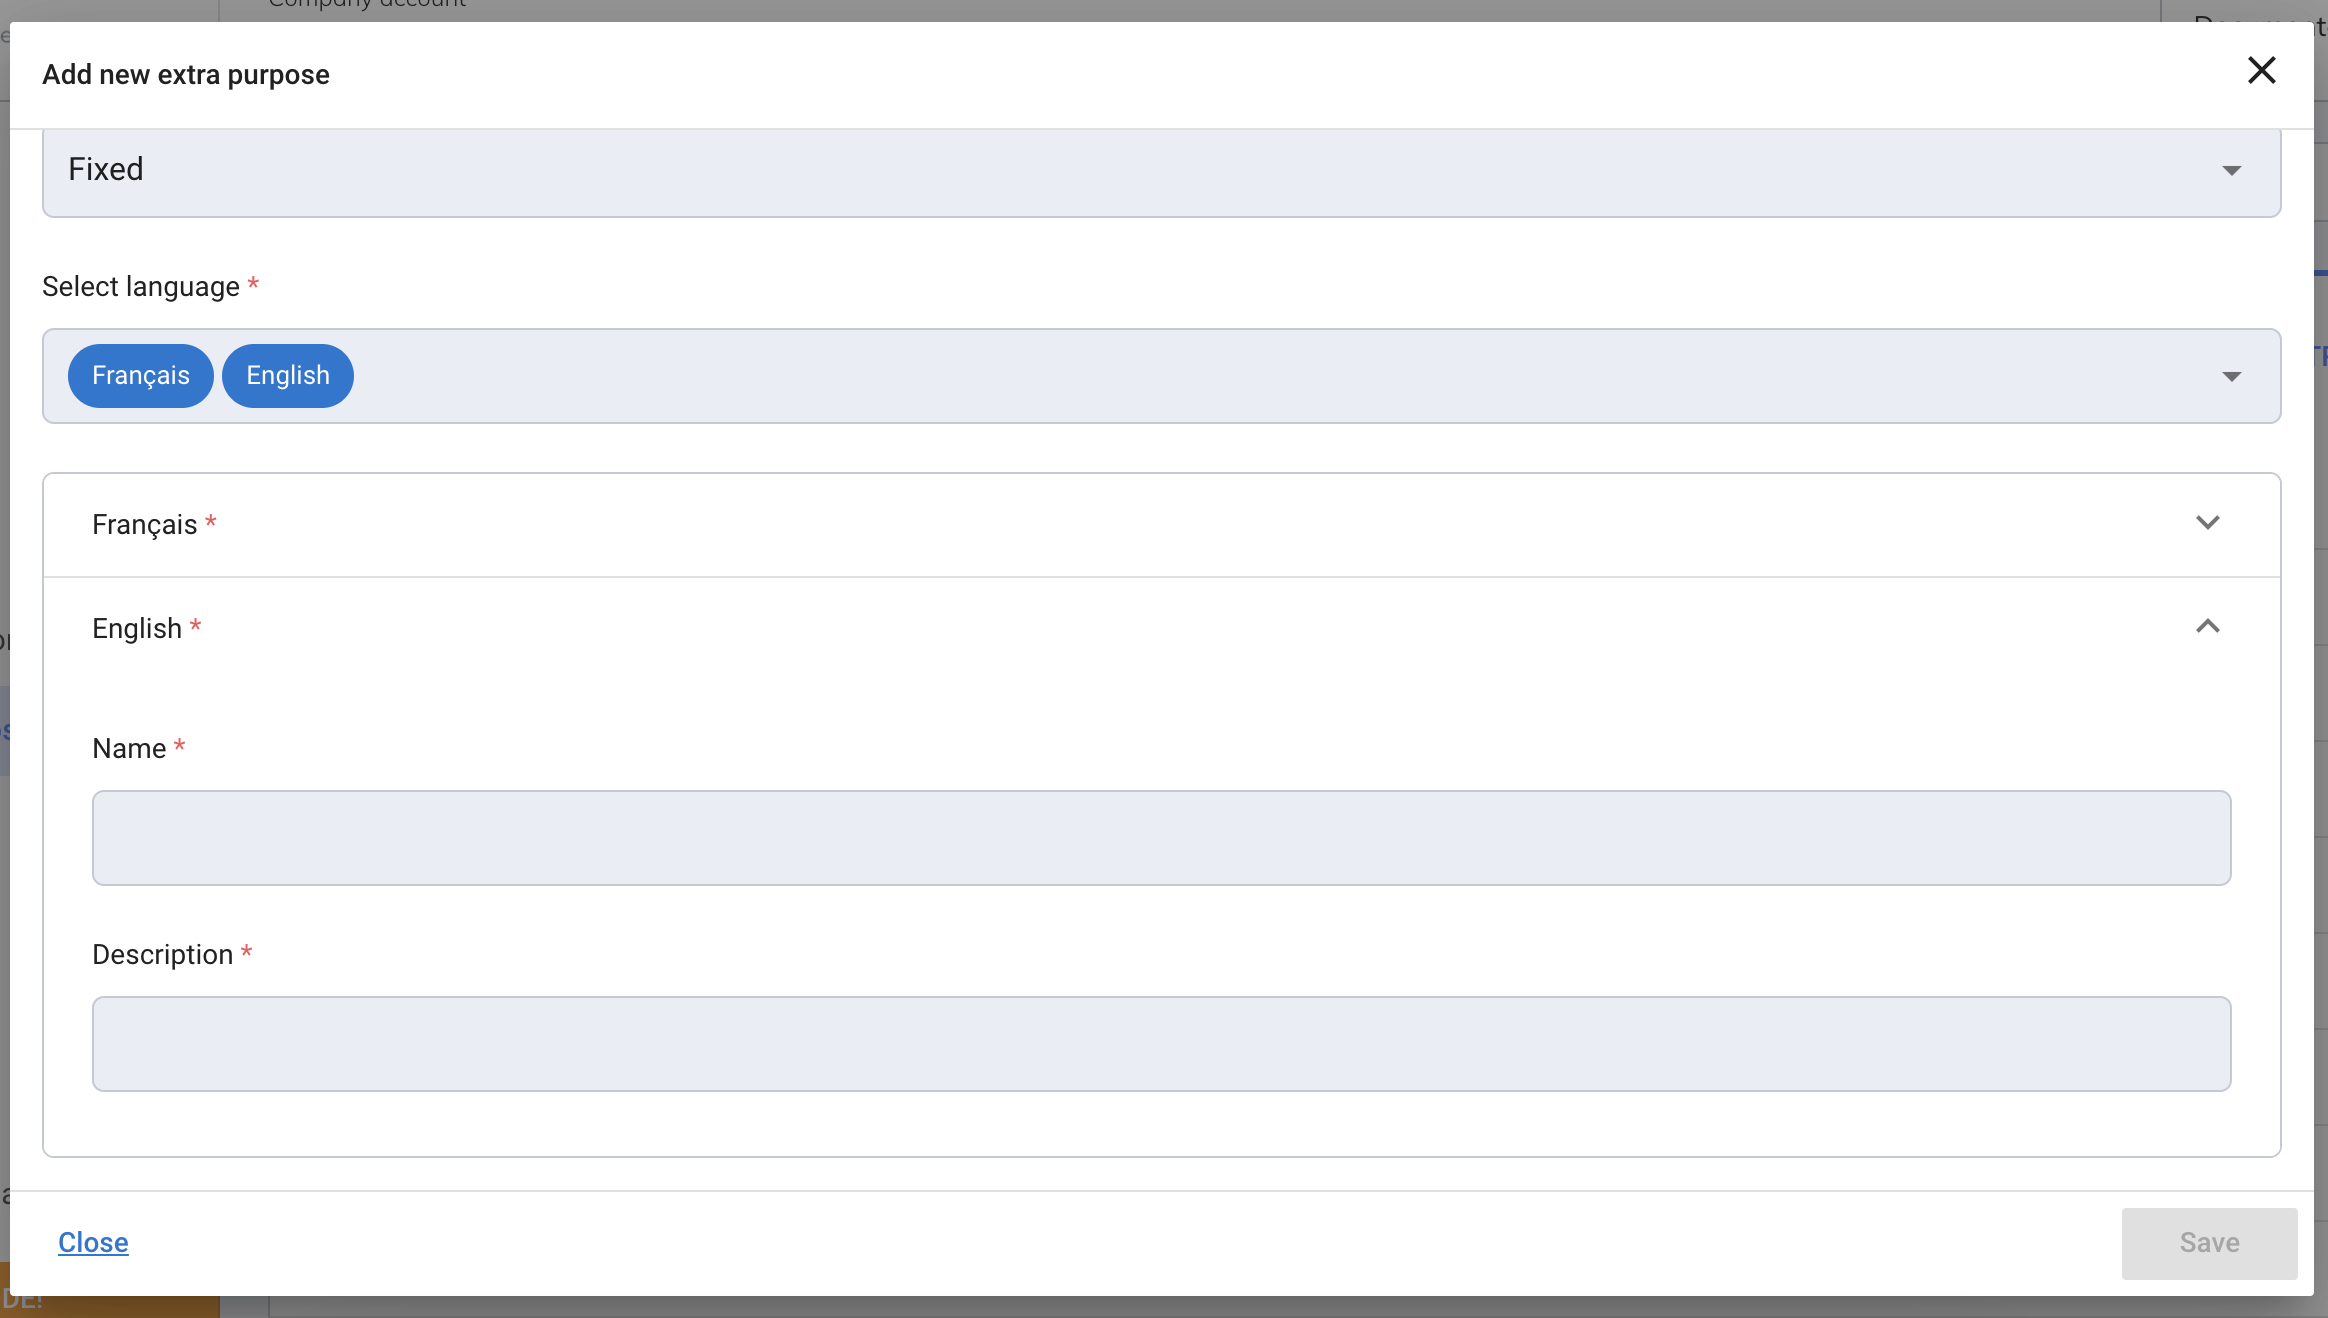Click the Select language label
This screenshot has width=2328, height=1318.
(138, 286)
